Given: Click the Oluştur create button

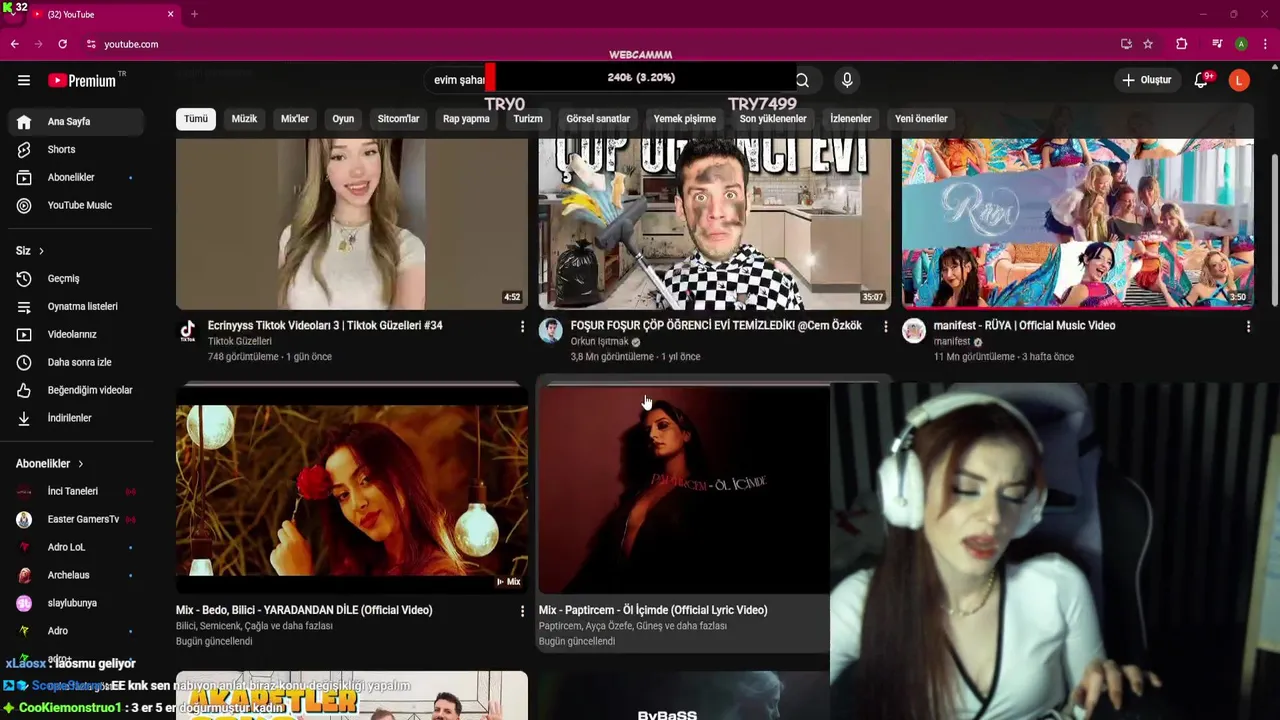Looking at the screenshot, I should click(1147, 80).
